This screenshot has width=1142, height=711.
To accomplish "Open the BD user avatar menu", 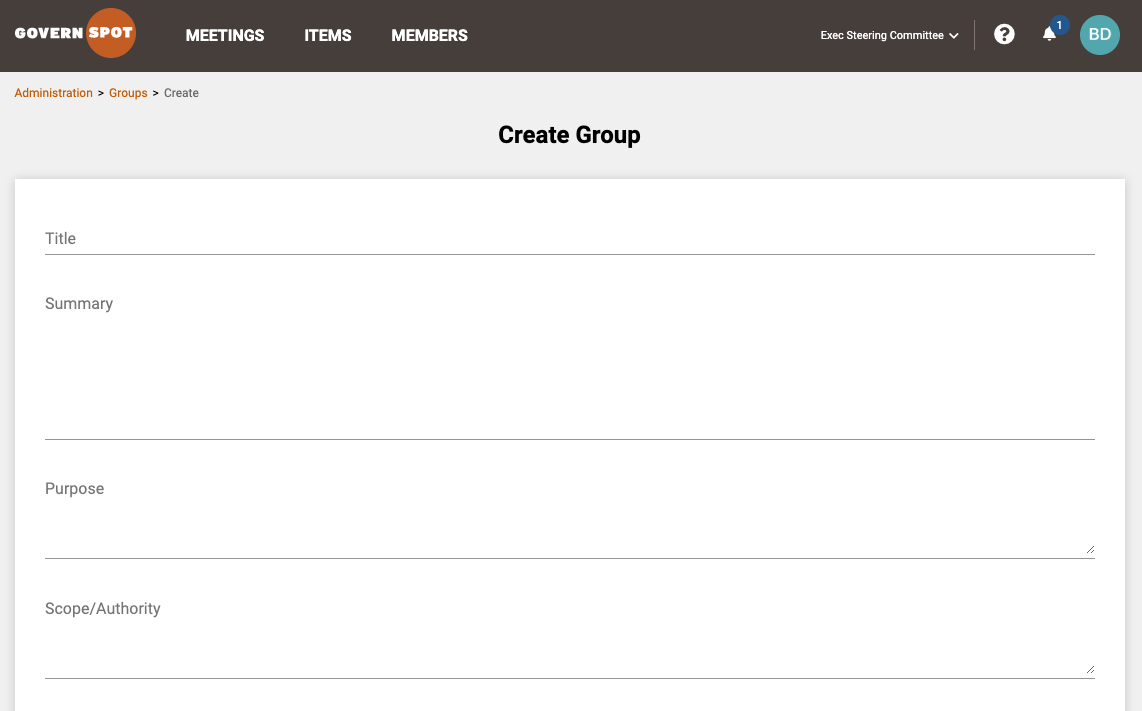I will [x=1100, y=35].
